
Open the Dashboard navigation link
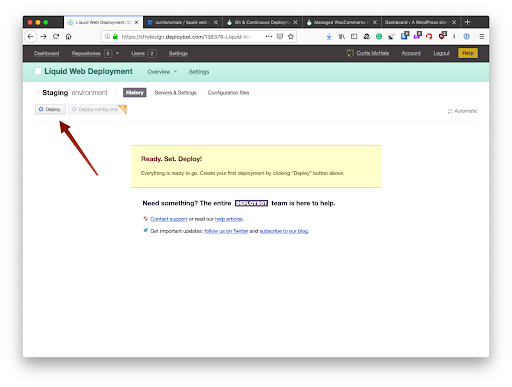pyautogui.click(x=47, y=53)
